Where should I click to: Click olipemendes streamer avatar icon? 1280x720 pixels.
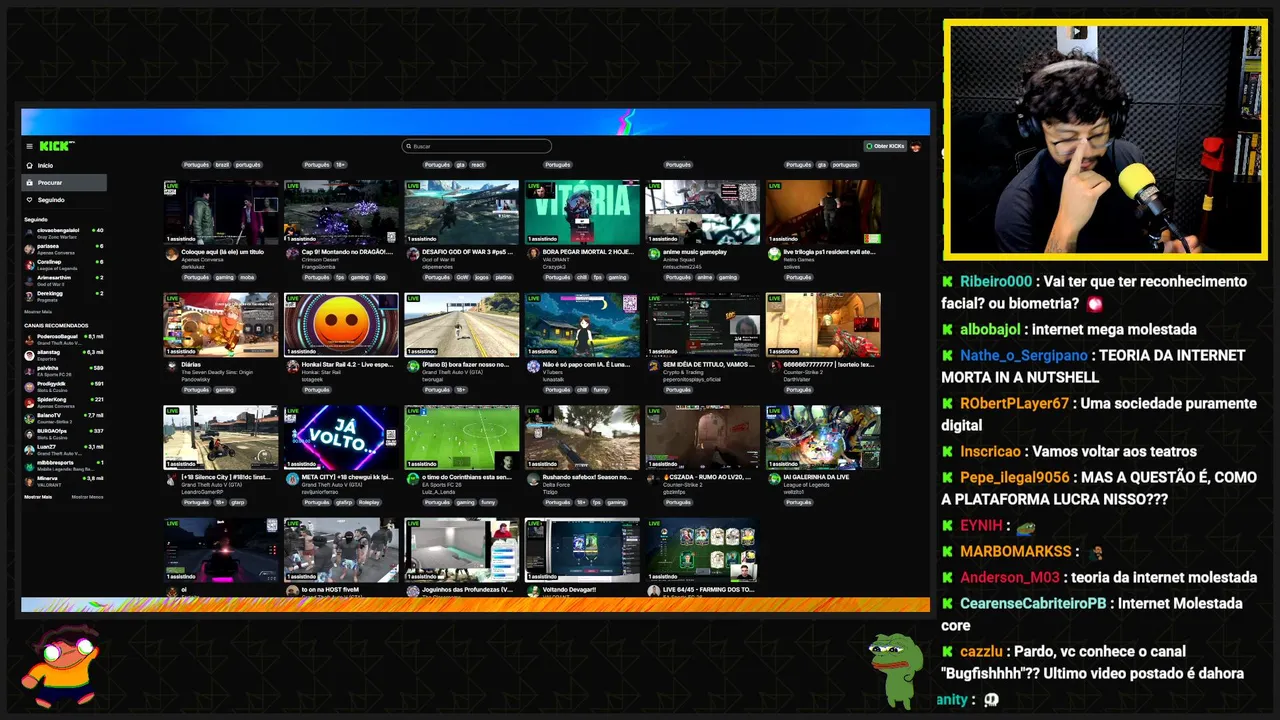(x=413, y=255)
